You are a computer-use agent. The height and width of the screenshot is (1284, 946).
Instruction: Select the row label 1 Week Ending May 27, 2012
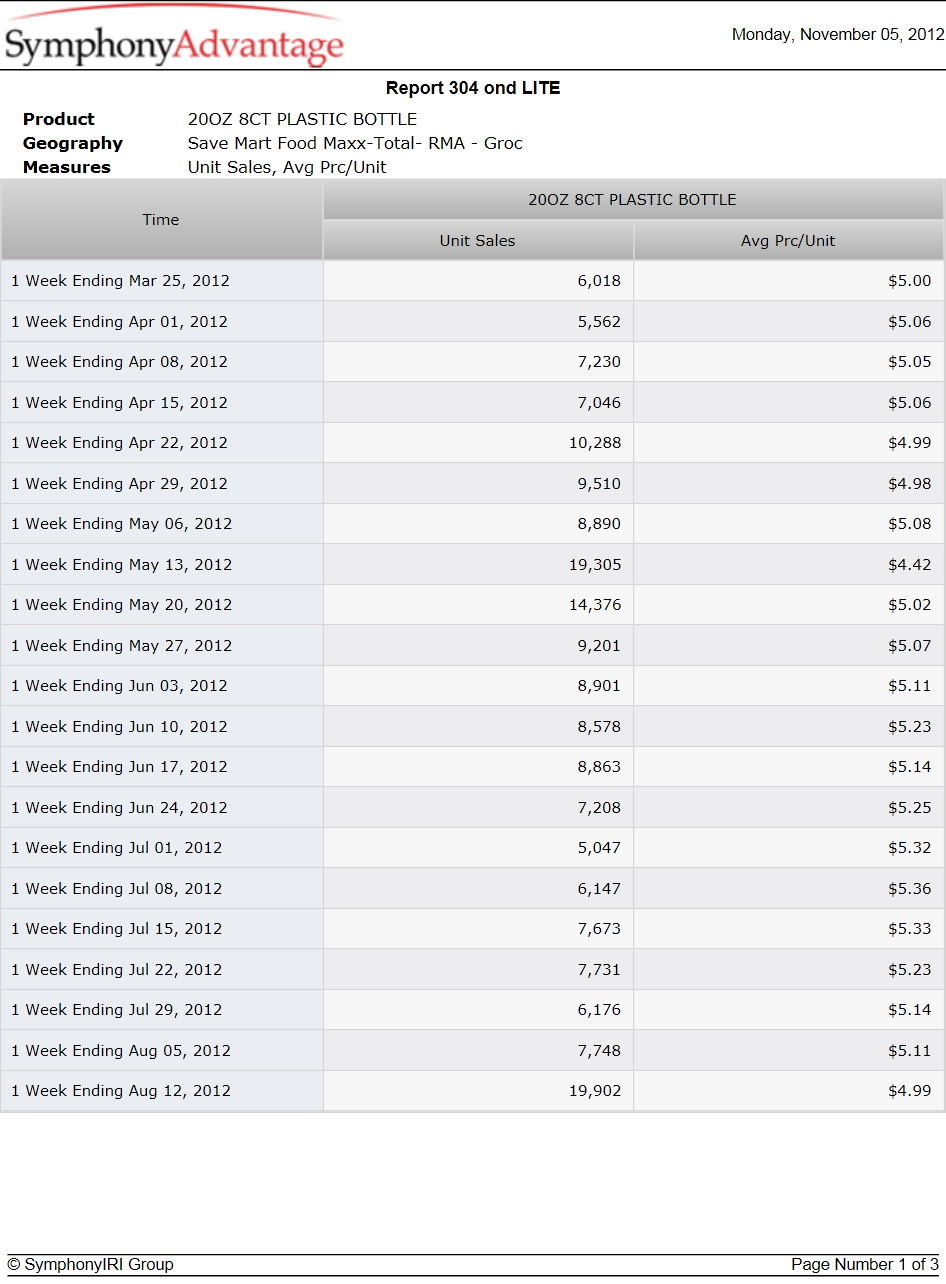[121, 646]
